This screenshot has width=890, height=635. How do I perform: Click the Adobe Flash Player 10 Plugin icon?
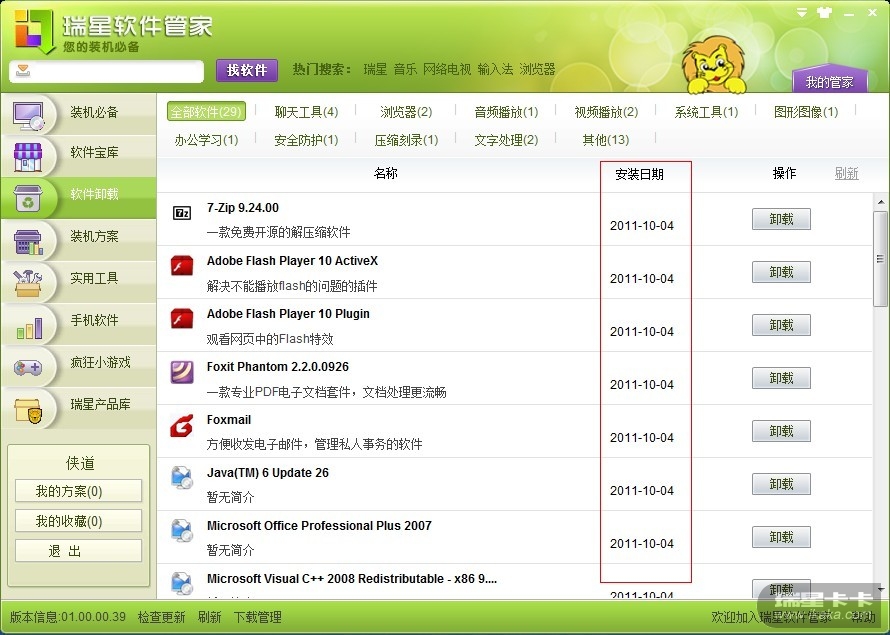[182, 318]
